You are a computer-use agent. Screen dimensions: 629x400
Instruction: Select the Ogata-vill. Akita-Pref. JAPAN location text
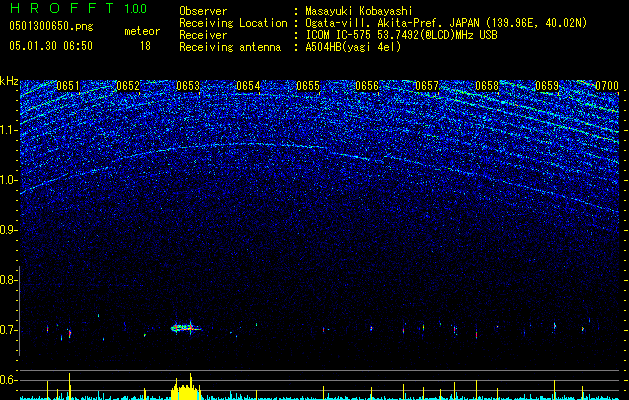(x=446, y=23)
